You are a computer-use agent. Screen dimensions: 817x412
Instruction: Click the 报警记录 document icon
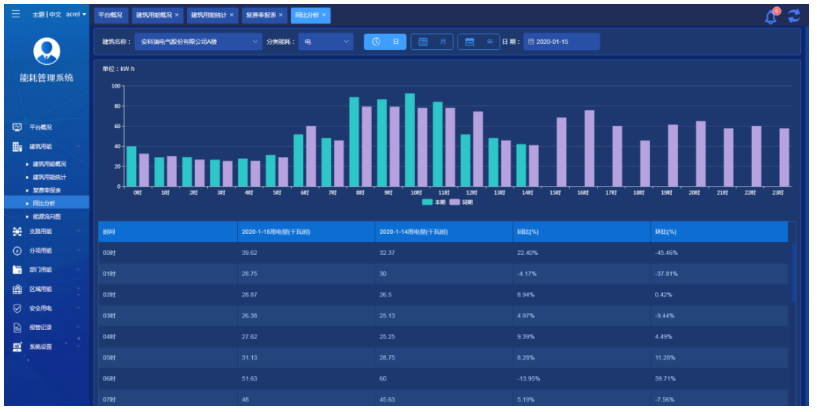click(x=17, y=327)
